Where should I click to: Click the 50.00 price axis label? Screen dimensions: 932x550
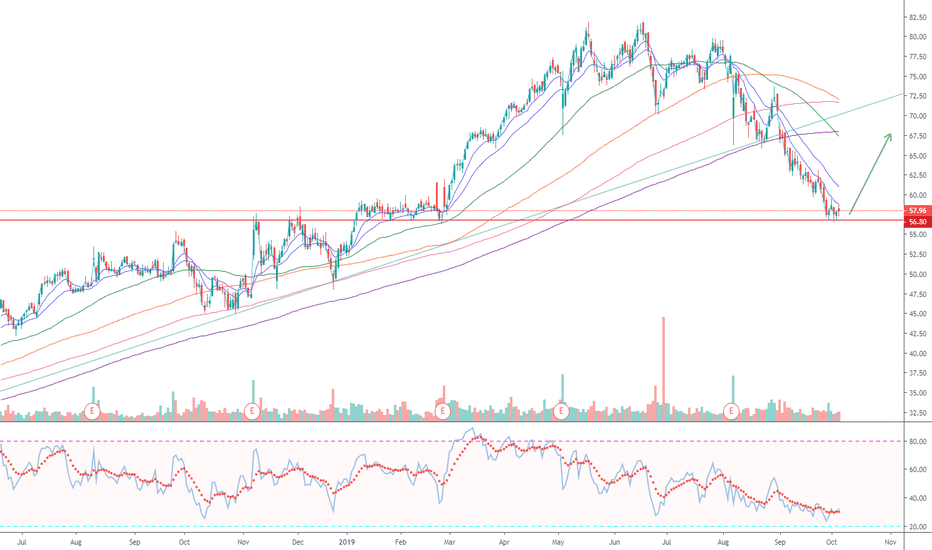tap(917, 275)
